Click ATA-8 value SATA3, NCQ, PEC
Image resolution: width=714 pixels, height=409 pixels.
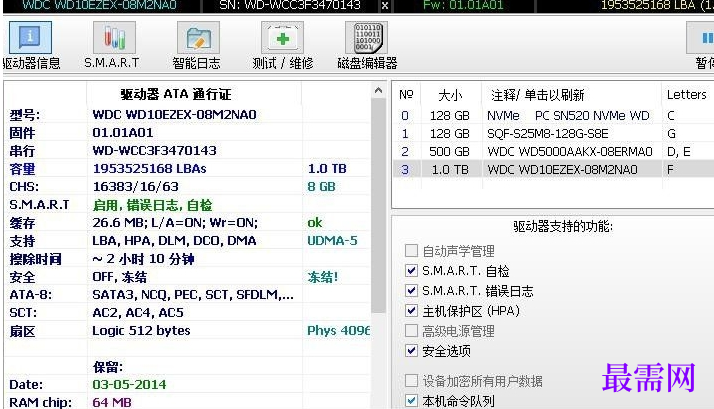(x=193, y=295)
